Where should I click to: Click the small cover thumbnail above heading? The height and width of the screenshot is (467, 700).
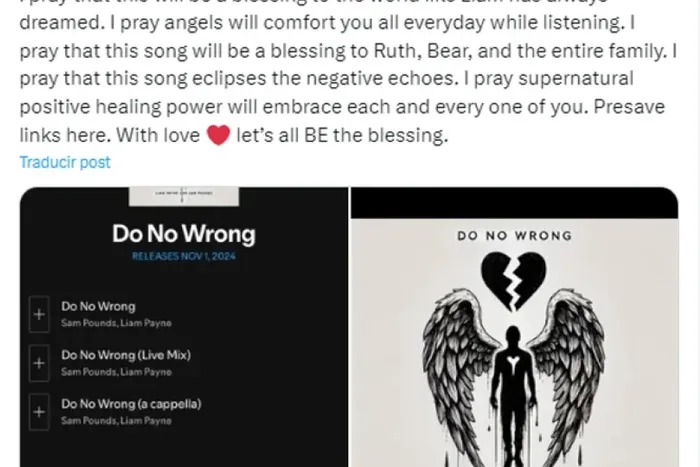[184, 196]
